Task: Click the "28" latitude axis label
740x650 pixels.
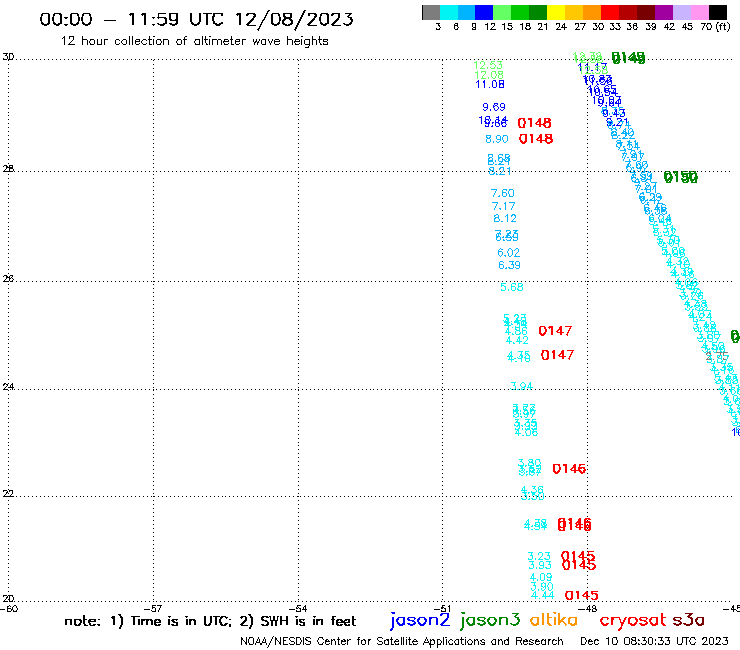Action: (x=8, y=169)
